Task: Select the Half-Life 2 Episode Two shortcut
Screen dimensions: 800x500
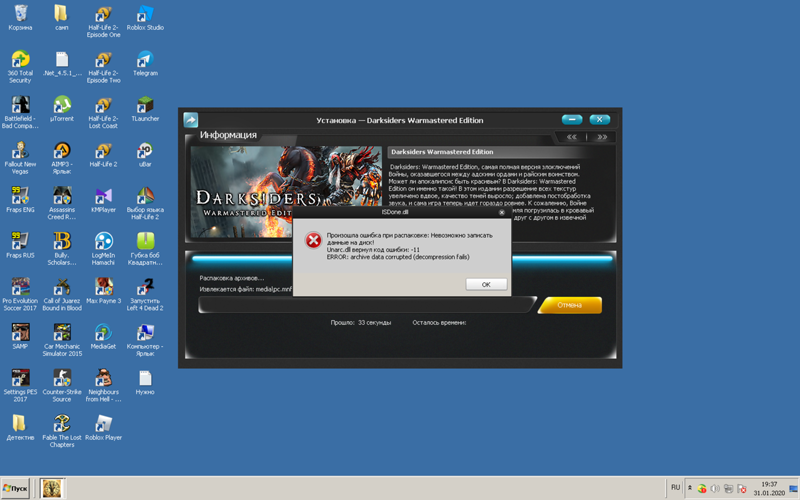Action: pyautogui.click(x=104, y=67)
